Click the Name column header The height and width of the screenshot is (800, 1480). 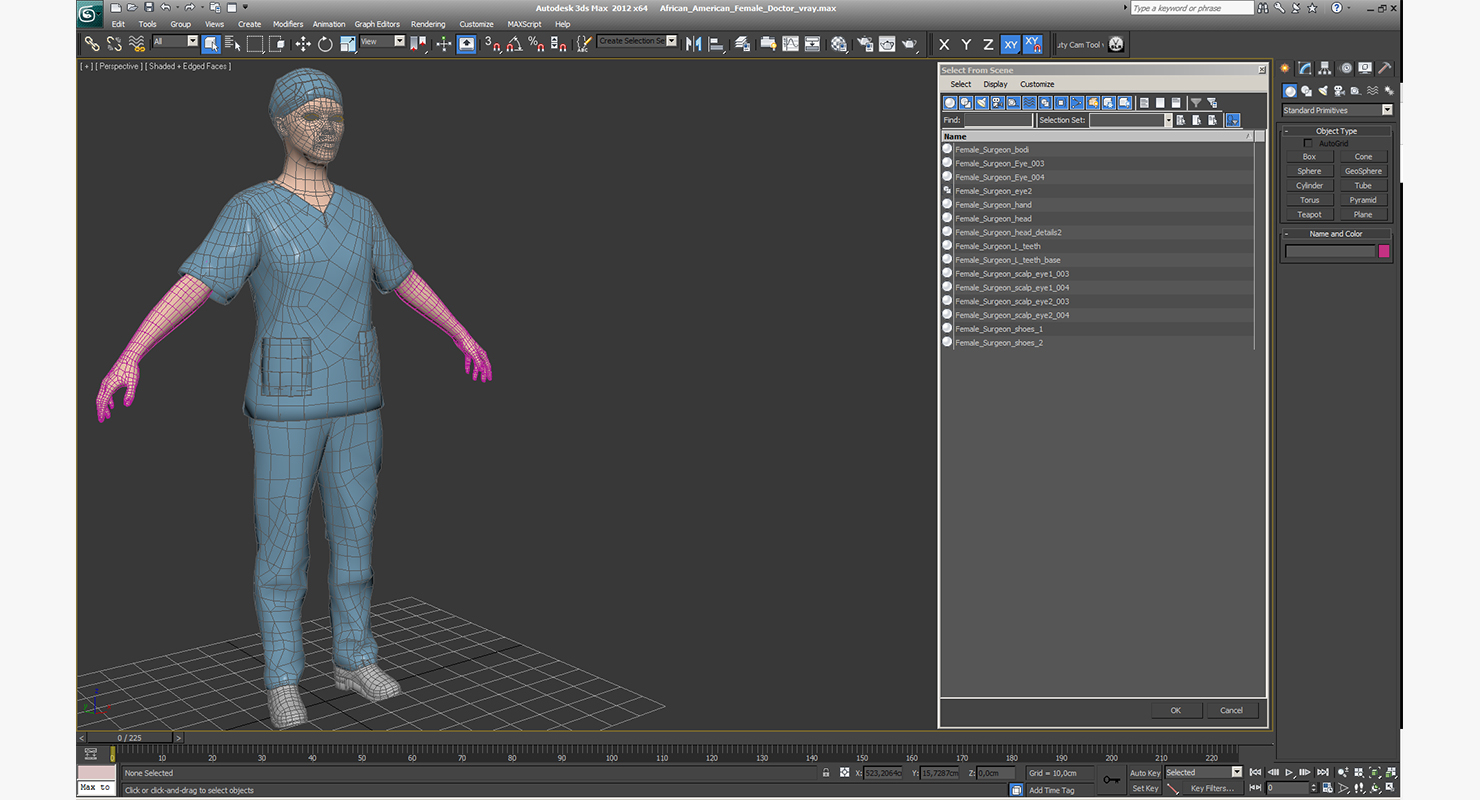pyautogui.click(x=1097, y=136)
